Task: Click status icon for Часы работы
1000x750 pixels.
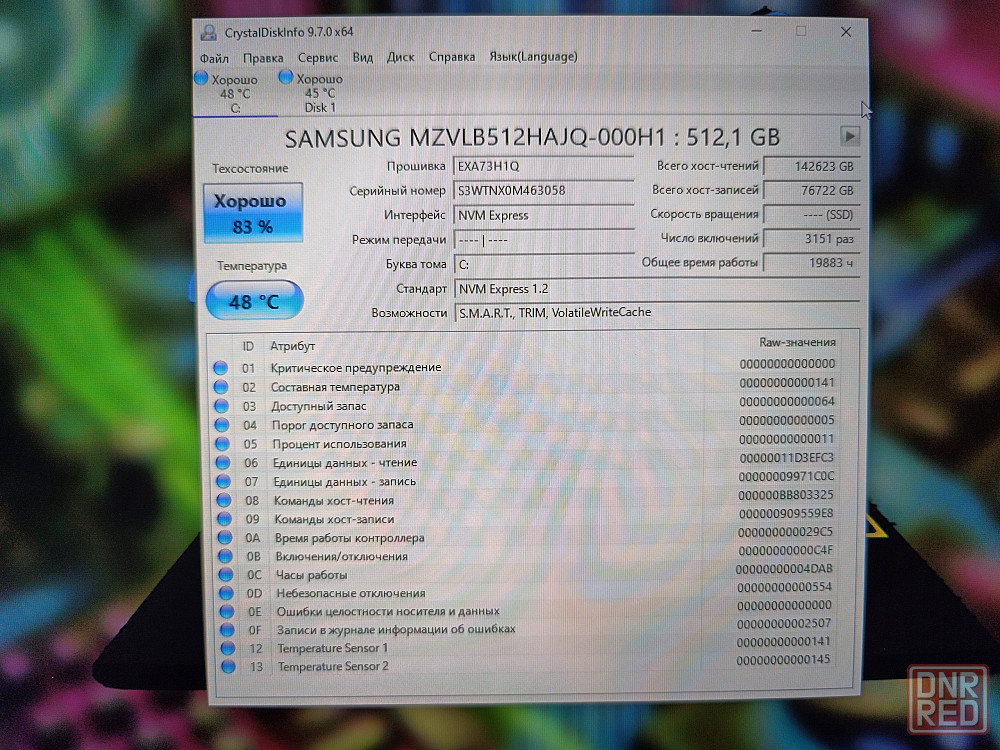Action: click(x=226, y=575)
